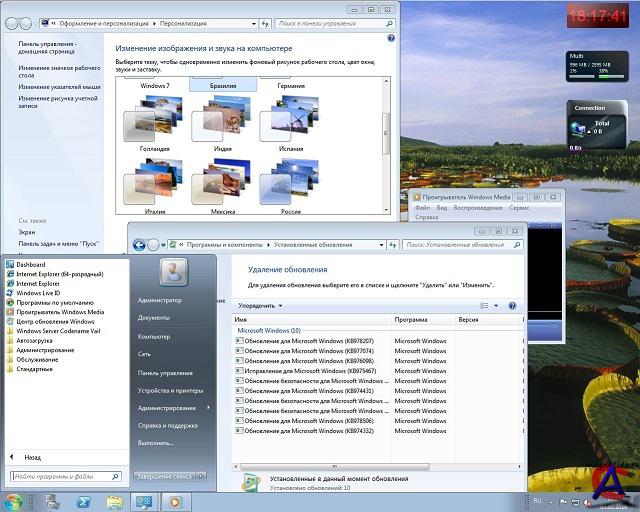Open Изменение указателей мыши link
Image resolution: width=640 pixels, height=512 pixels.
59,87
